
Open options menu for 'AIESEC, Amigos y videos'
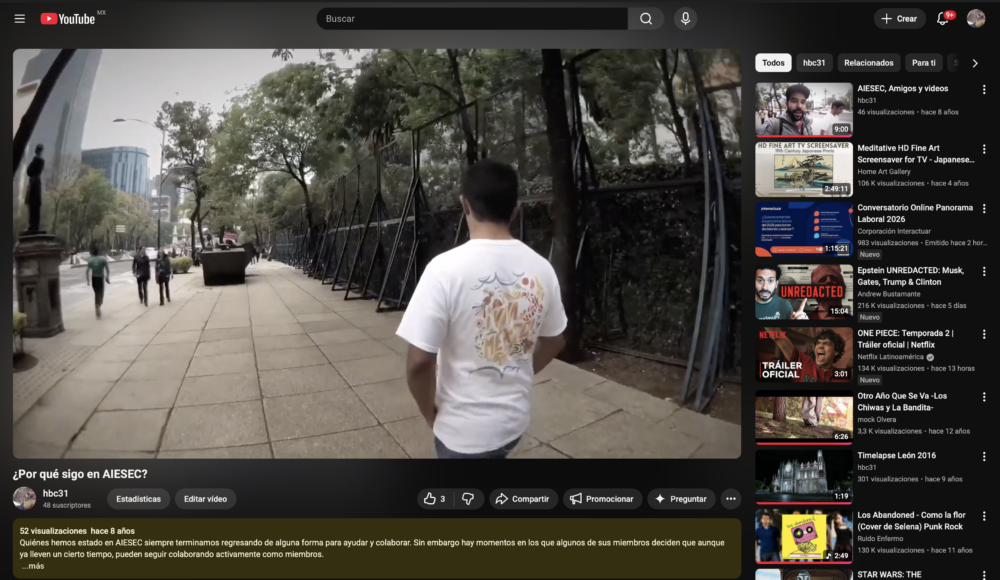(984, 89)
